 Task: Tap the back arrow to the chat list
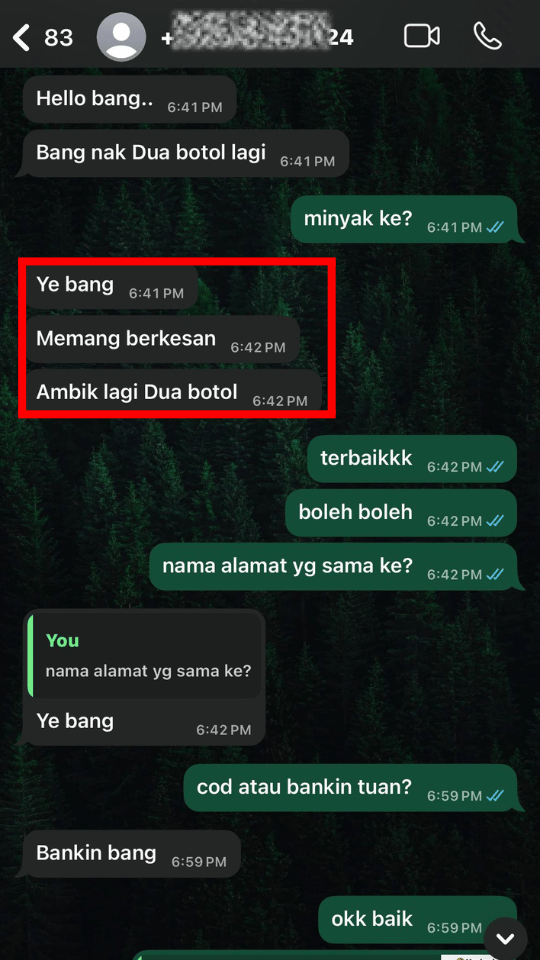point(21,38)
